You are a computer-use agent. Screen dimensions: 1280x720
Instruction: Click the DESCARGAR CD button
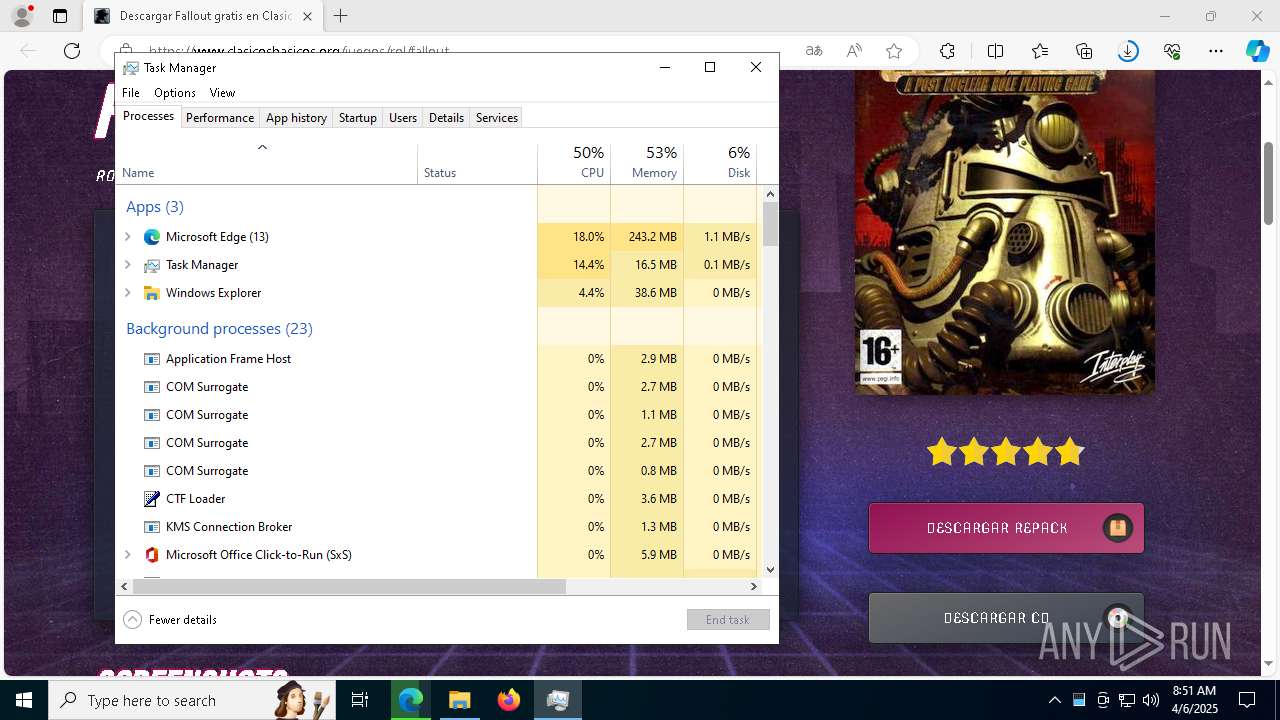pos(1006,618)
